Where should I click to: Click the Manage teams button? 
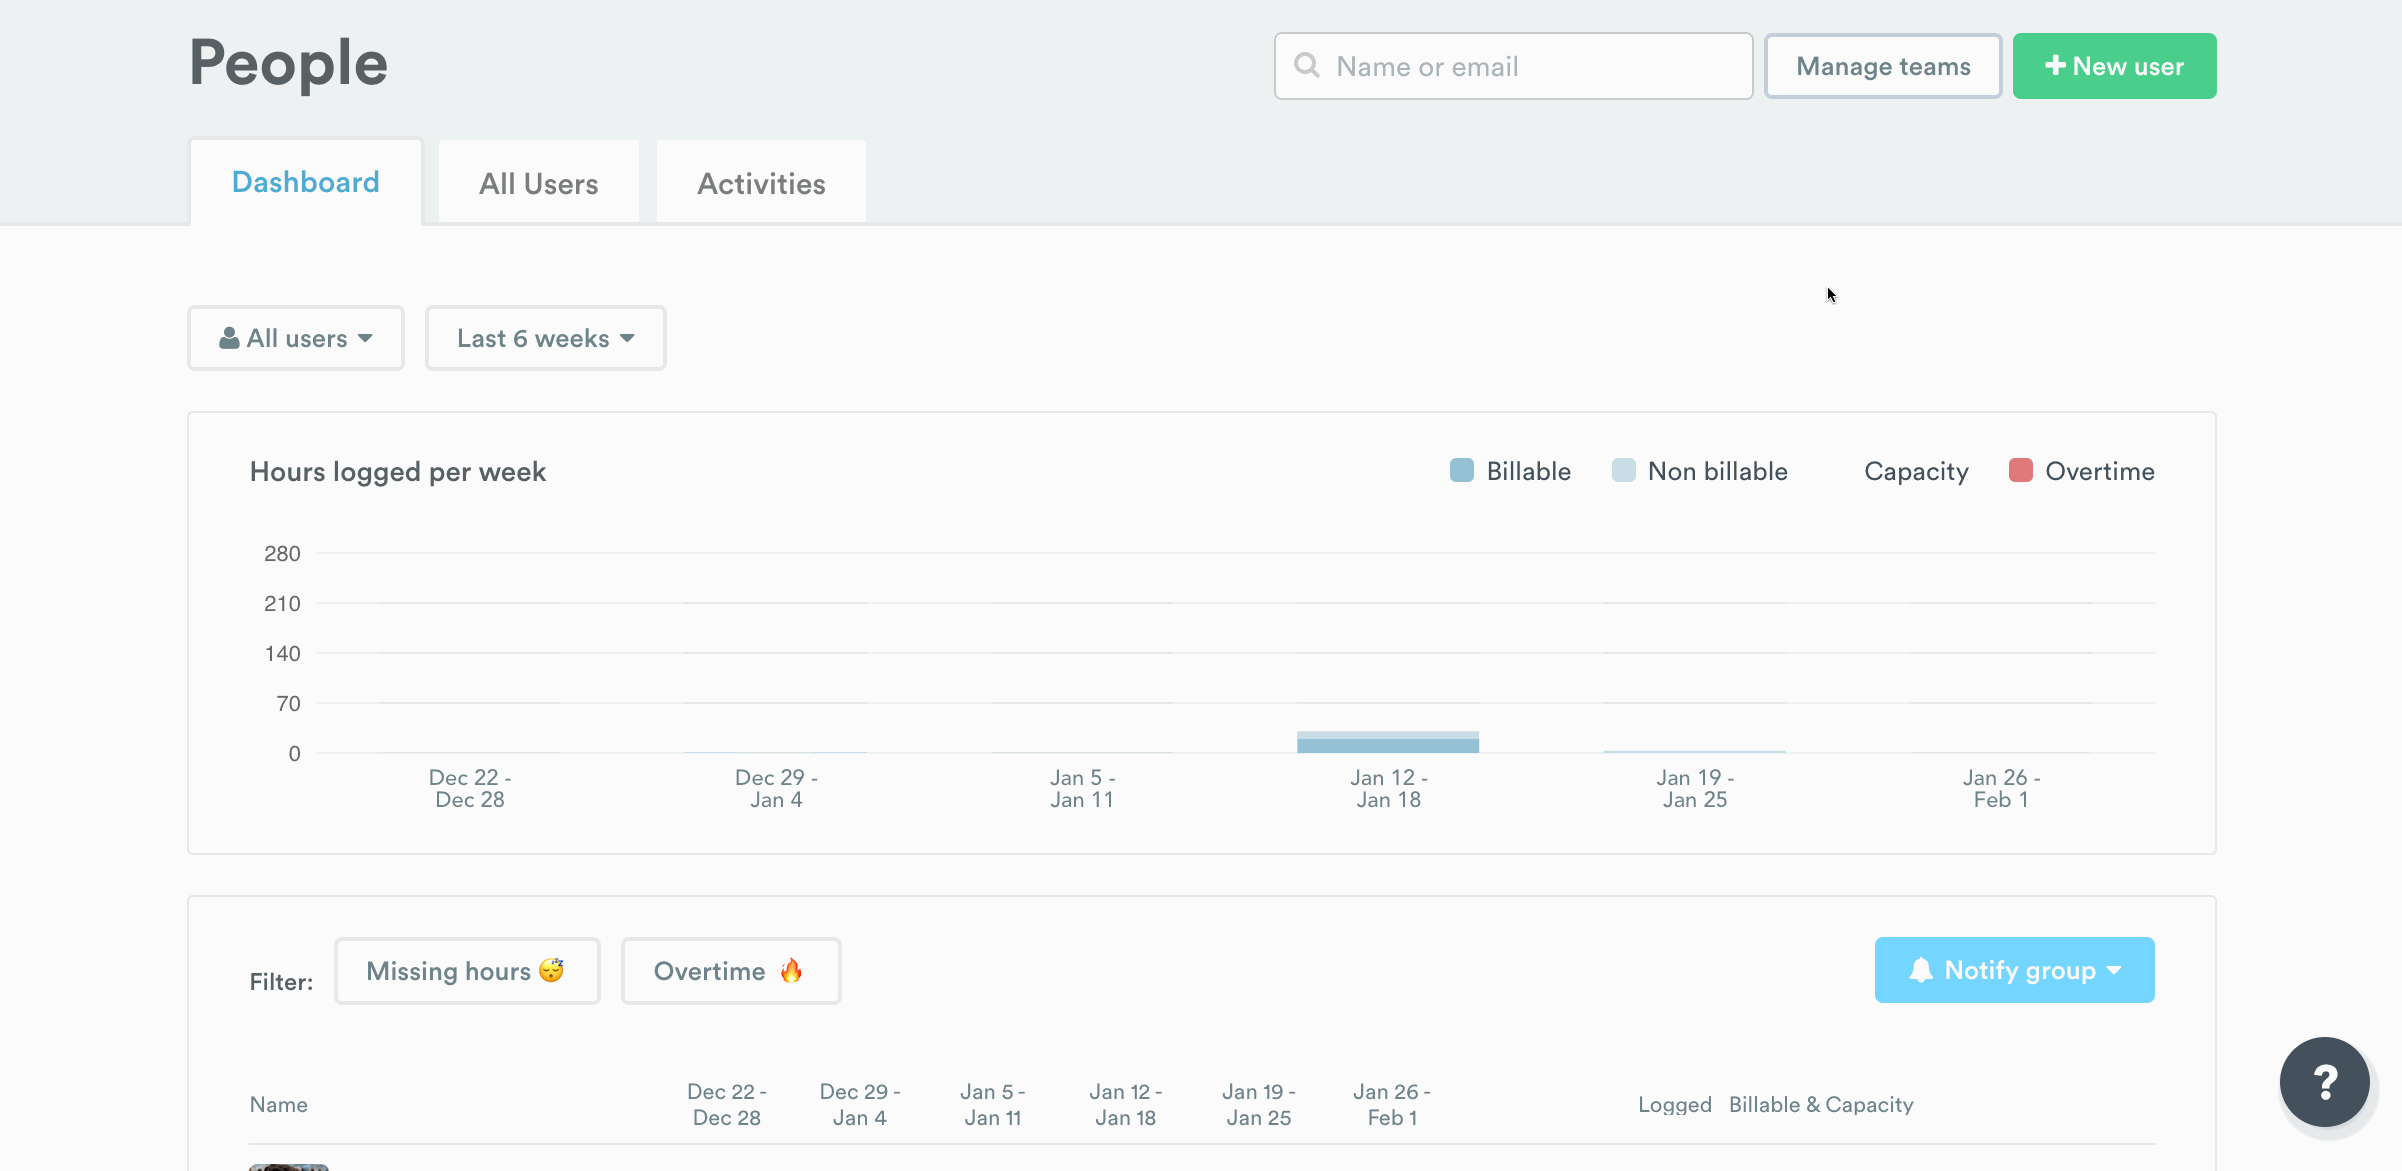click(x=1882, y=66)
